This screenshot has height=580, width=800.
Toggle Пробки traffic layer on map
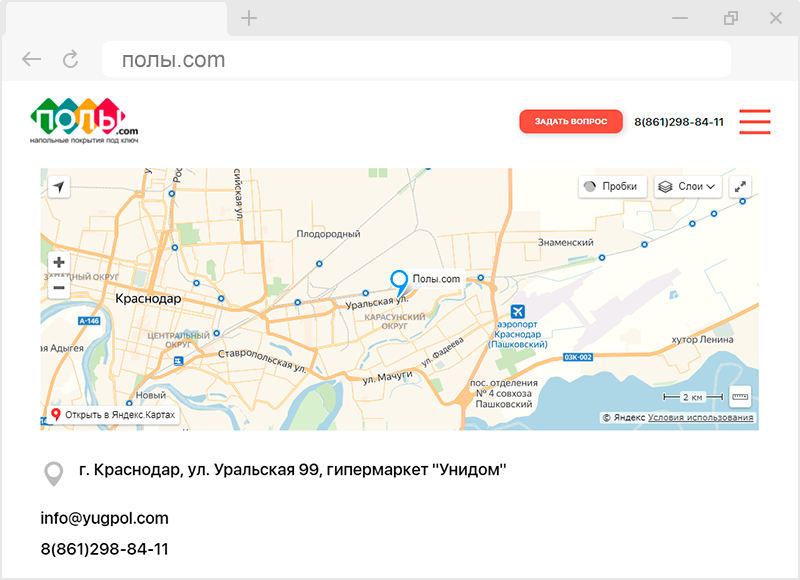(x=612, y=187)
